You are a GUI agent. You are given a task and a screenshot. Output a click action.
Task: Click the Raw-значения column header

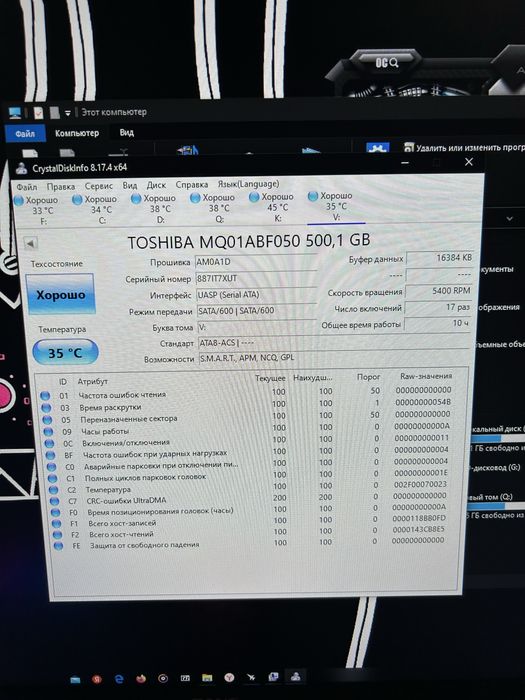pos(426,376)
